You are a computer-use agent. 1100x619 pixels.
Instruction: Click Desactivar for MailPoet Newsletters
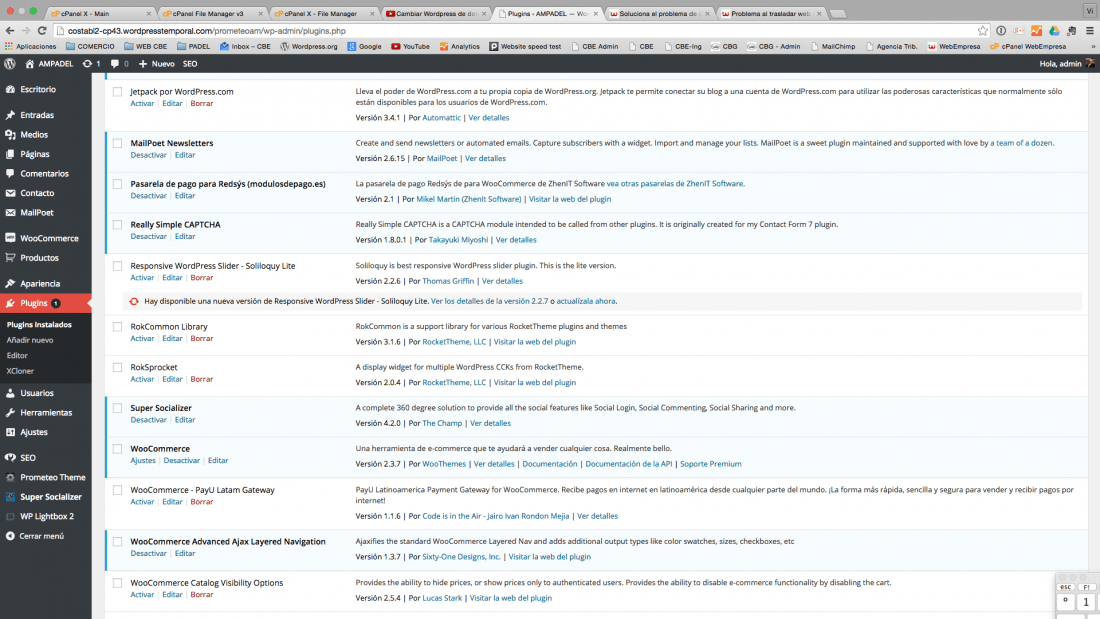[149, 155]
